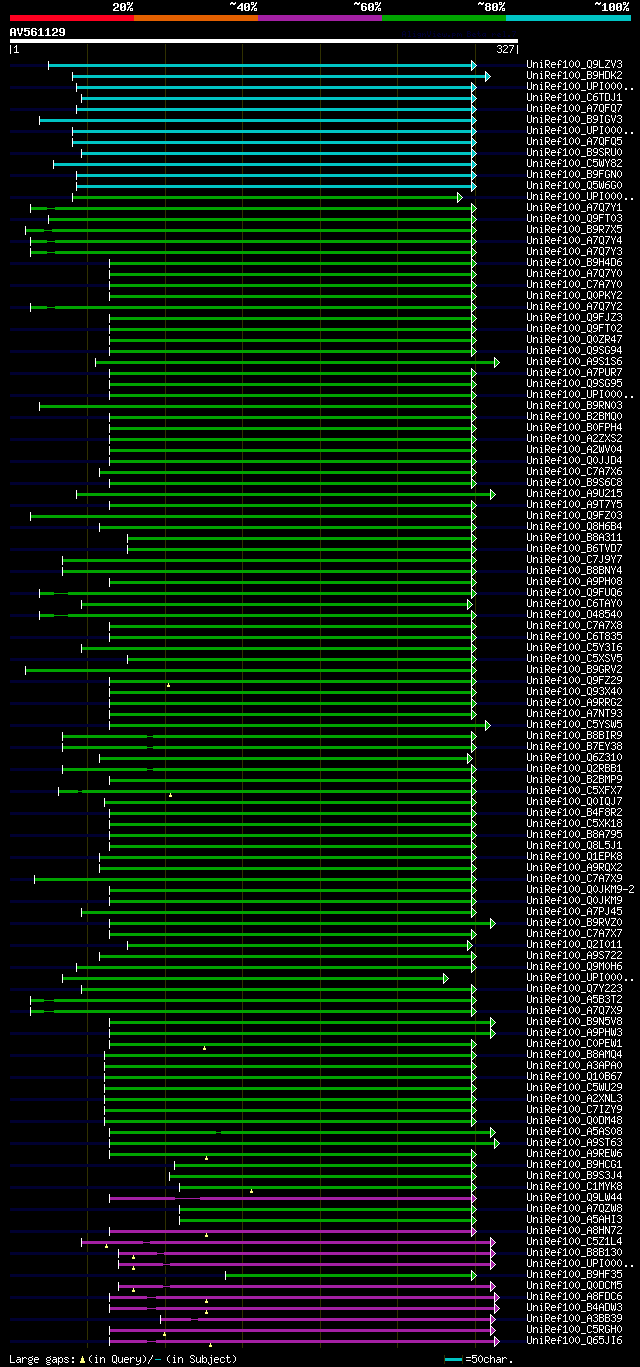640x1367 pixels.
Task: Open hit UniRef100_B8BNY4
Action: 574,571
